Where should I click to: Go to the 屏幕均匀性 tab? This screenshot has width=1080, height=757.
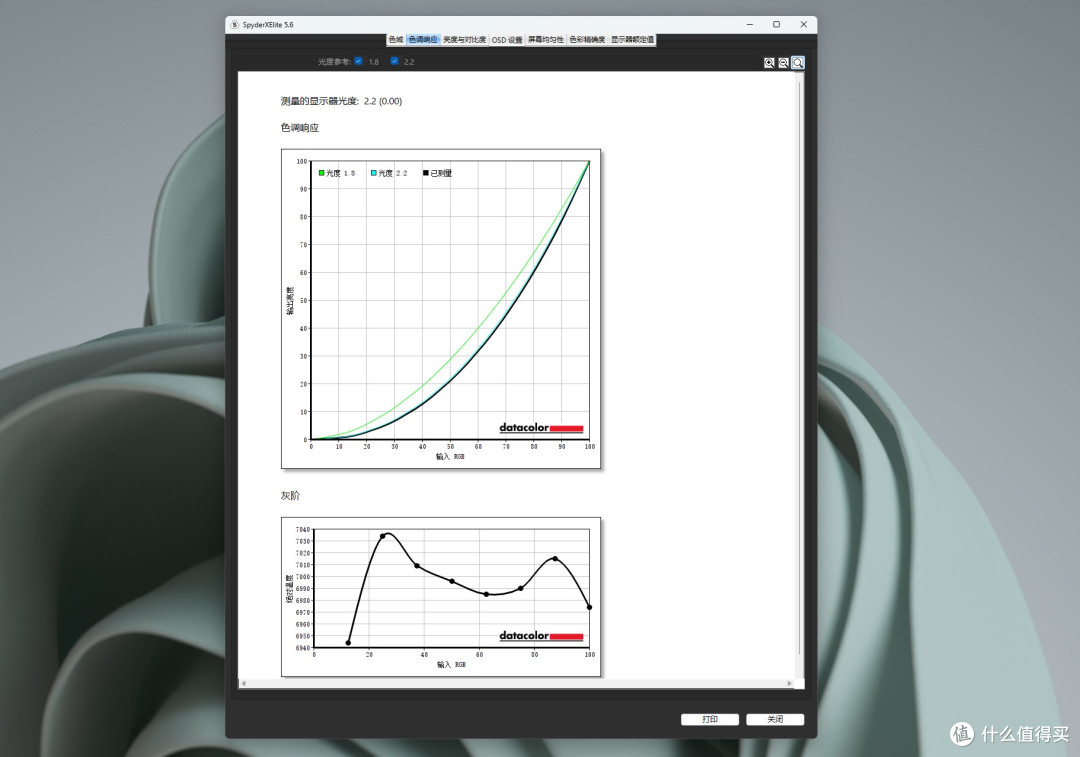(546, 40)
